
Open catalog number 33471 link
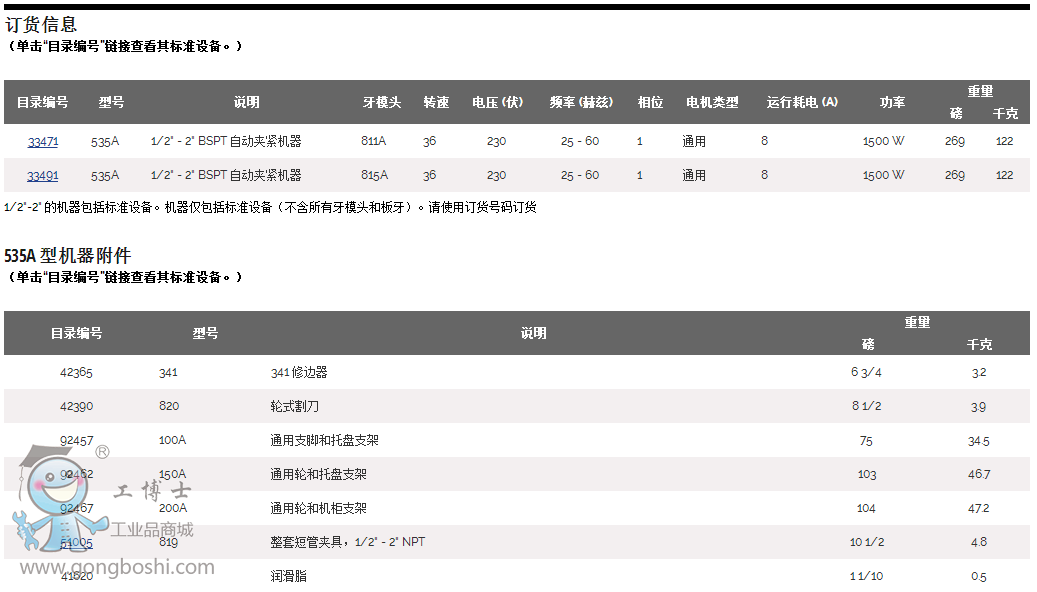(42, 142)
